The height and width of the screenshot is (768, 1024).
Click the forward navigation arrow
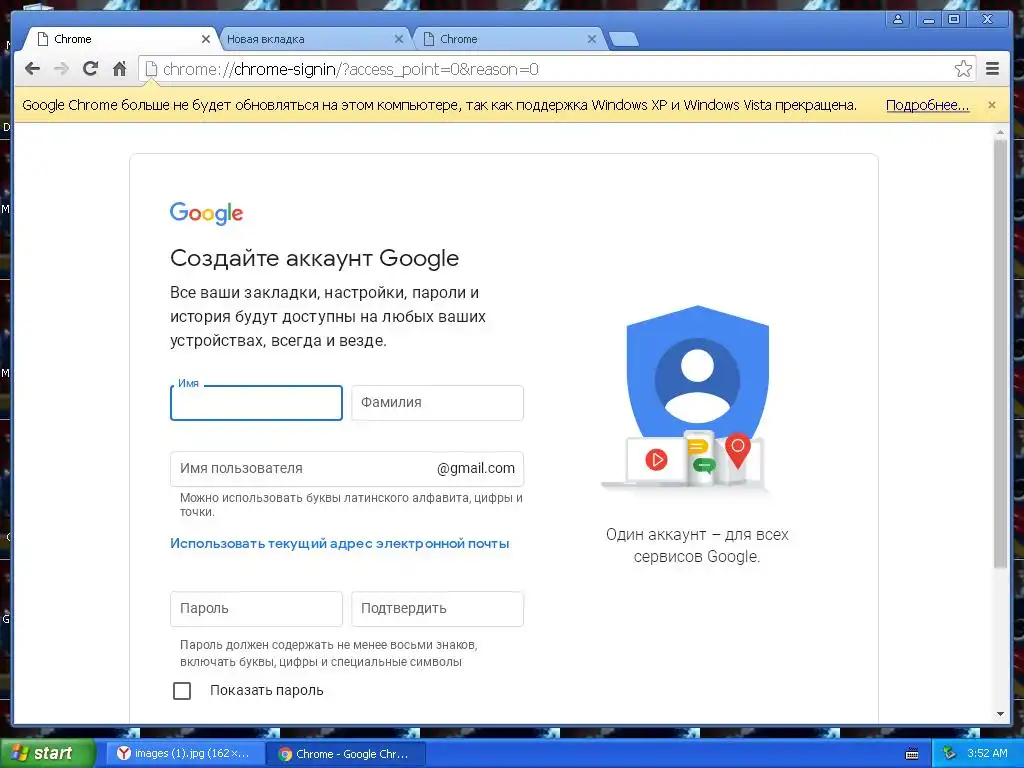pos(61,69)
